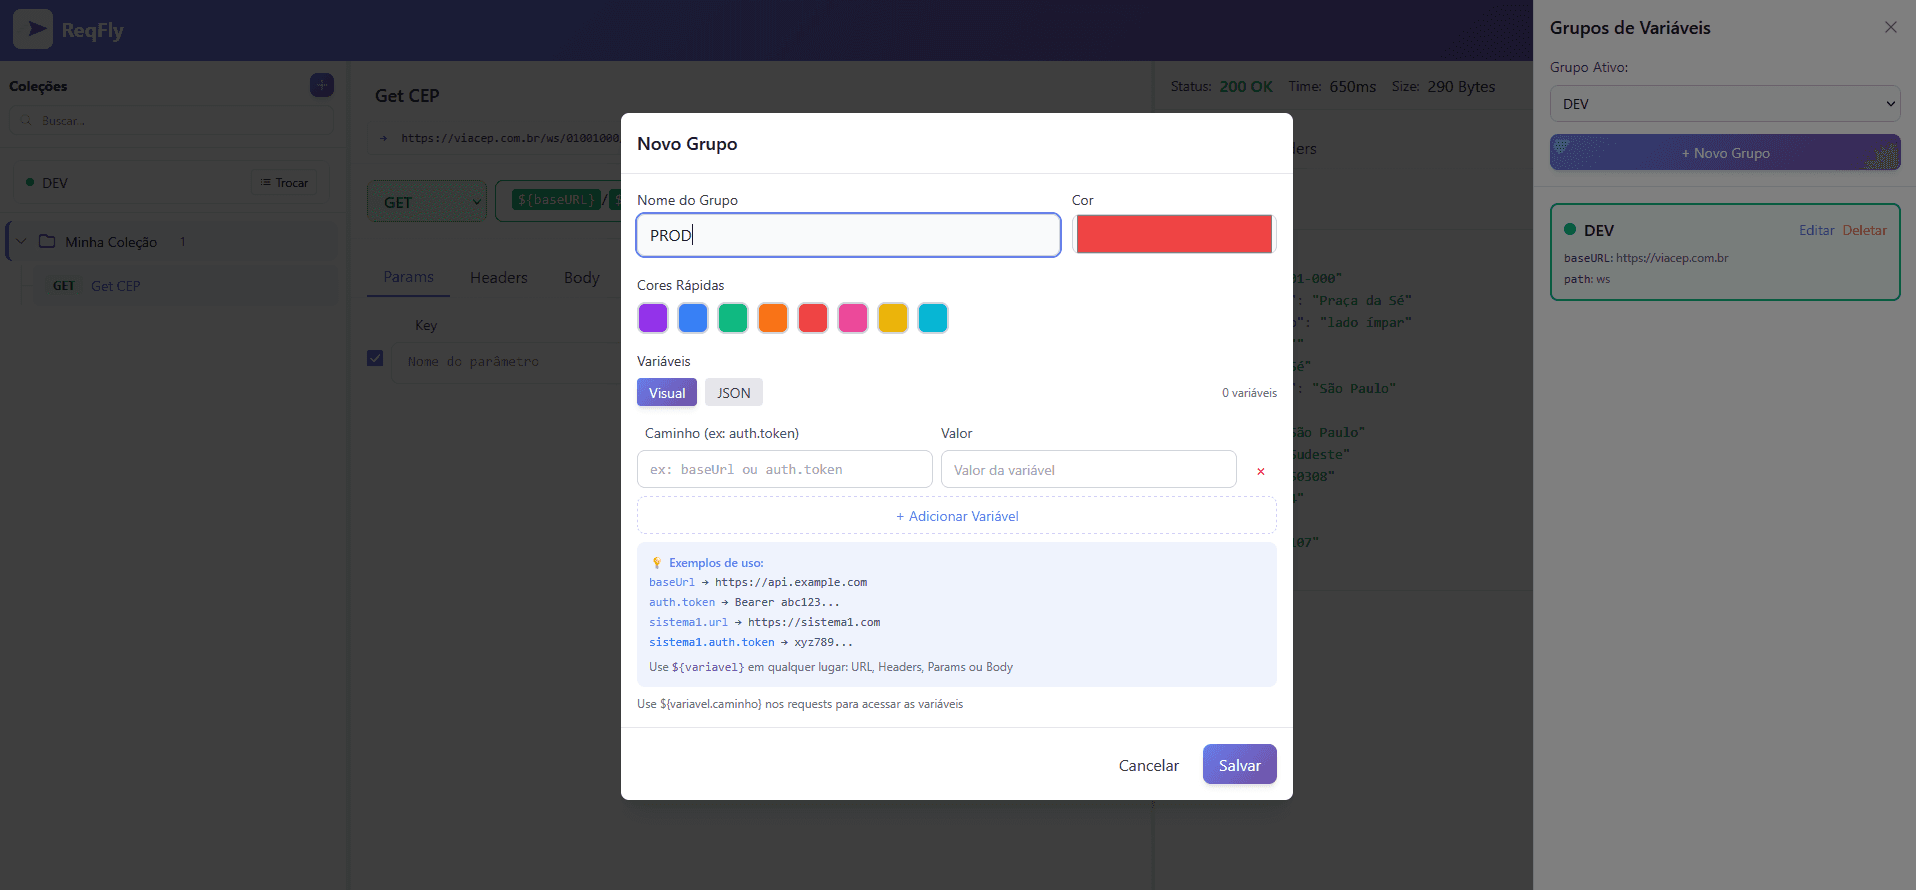Click the ReqFly logo icon
The image size is (1916, 890).
click(33, 29)
